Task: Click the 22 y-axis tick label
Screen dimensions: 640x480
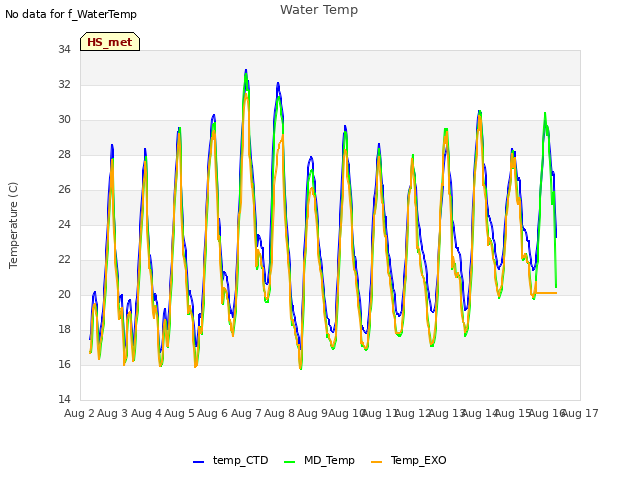Action: [x=64, y=259]
